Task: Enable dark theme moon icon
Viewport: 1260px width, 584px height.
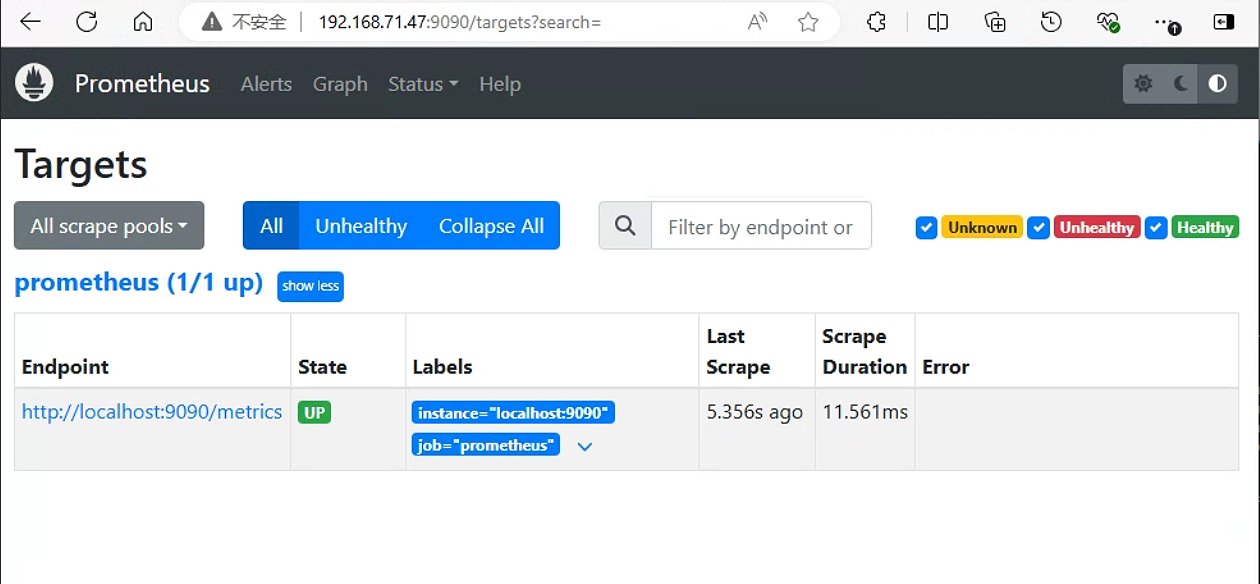Action: 1180,84
